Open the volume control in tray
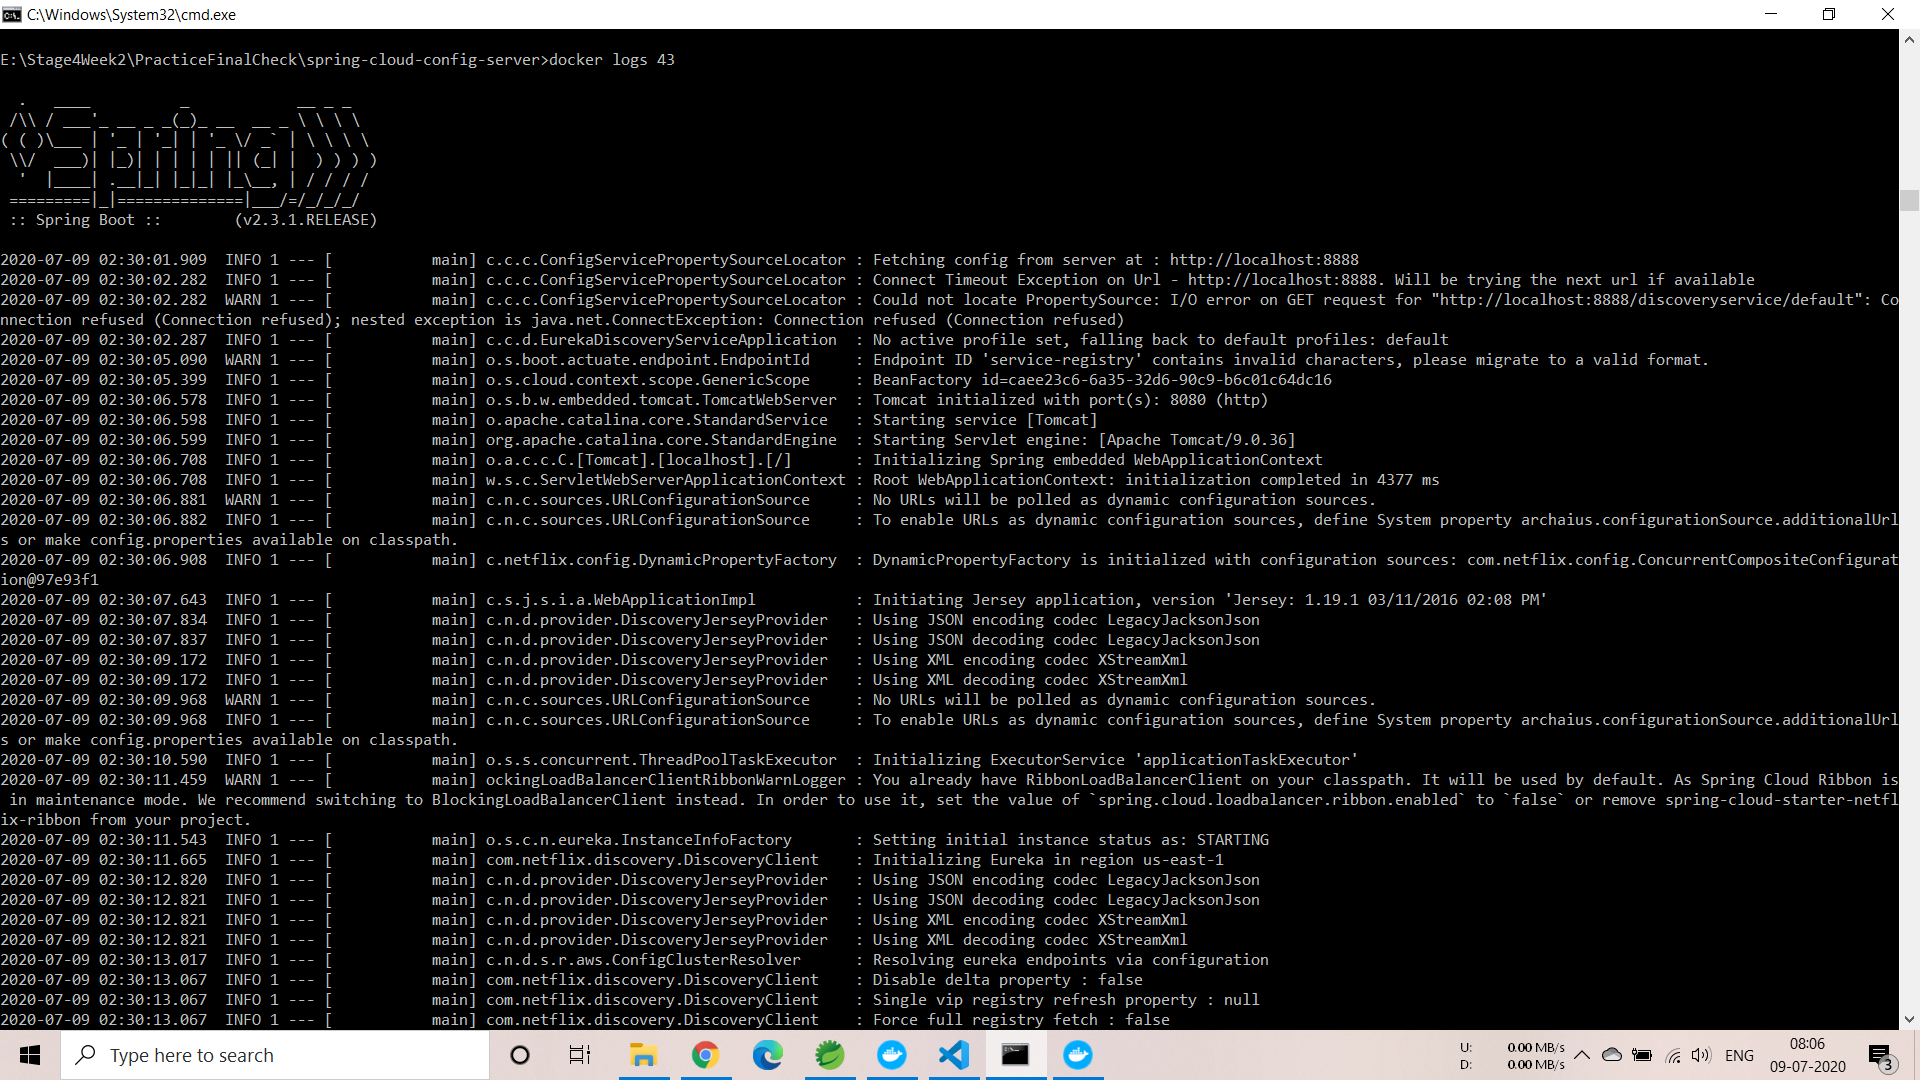 click(x=1701, y=1055)
